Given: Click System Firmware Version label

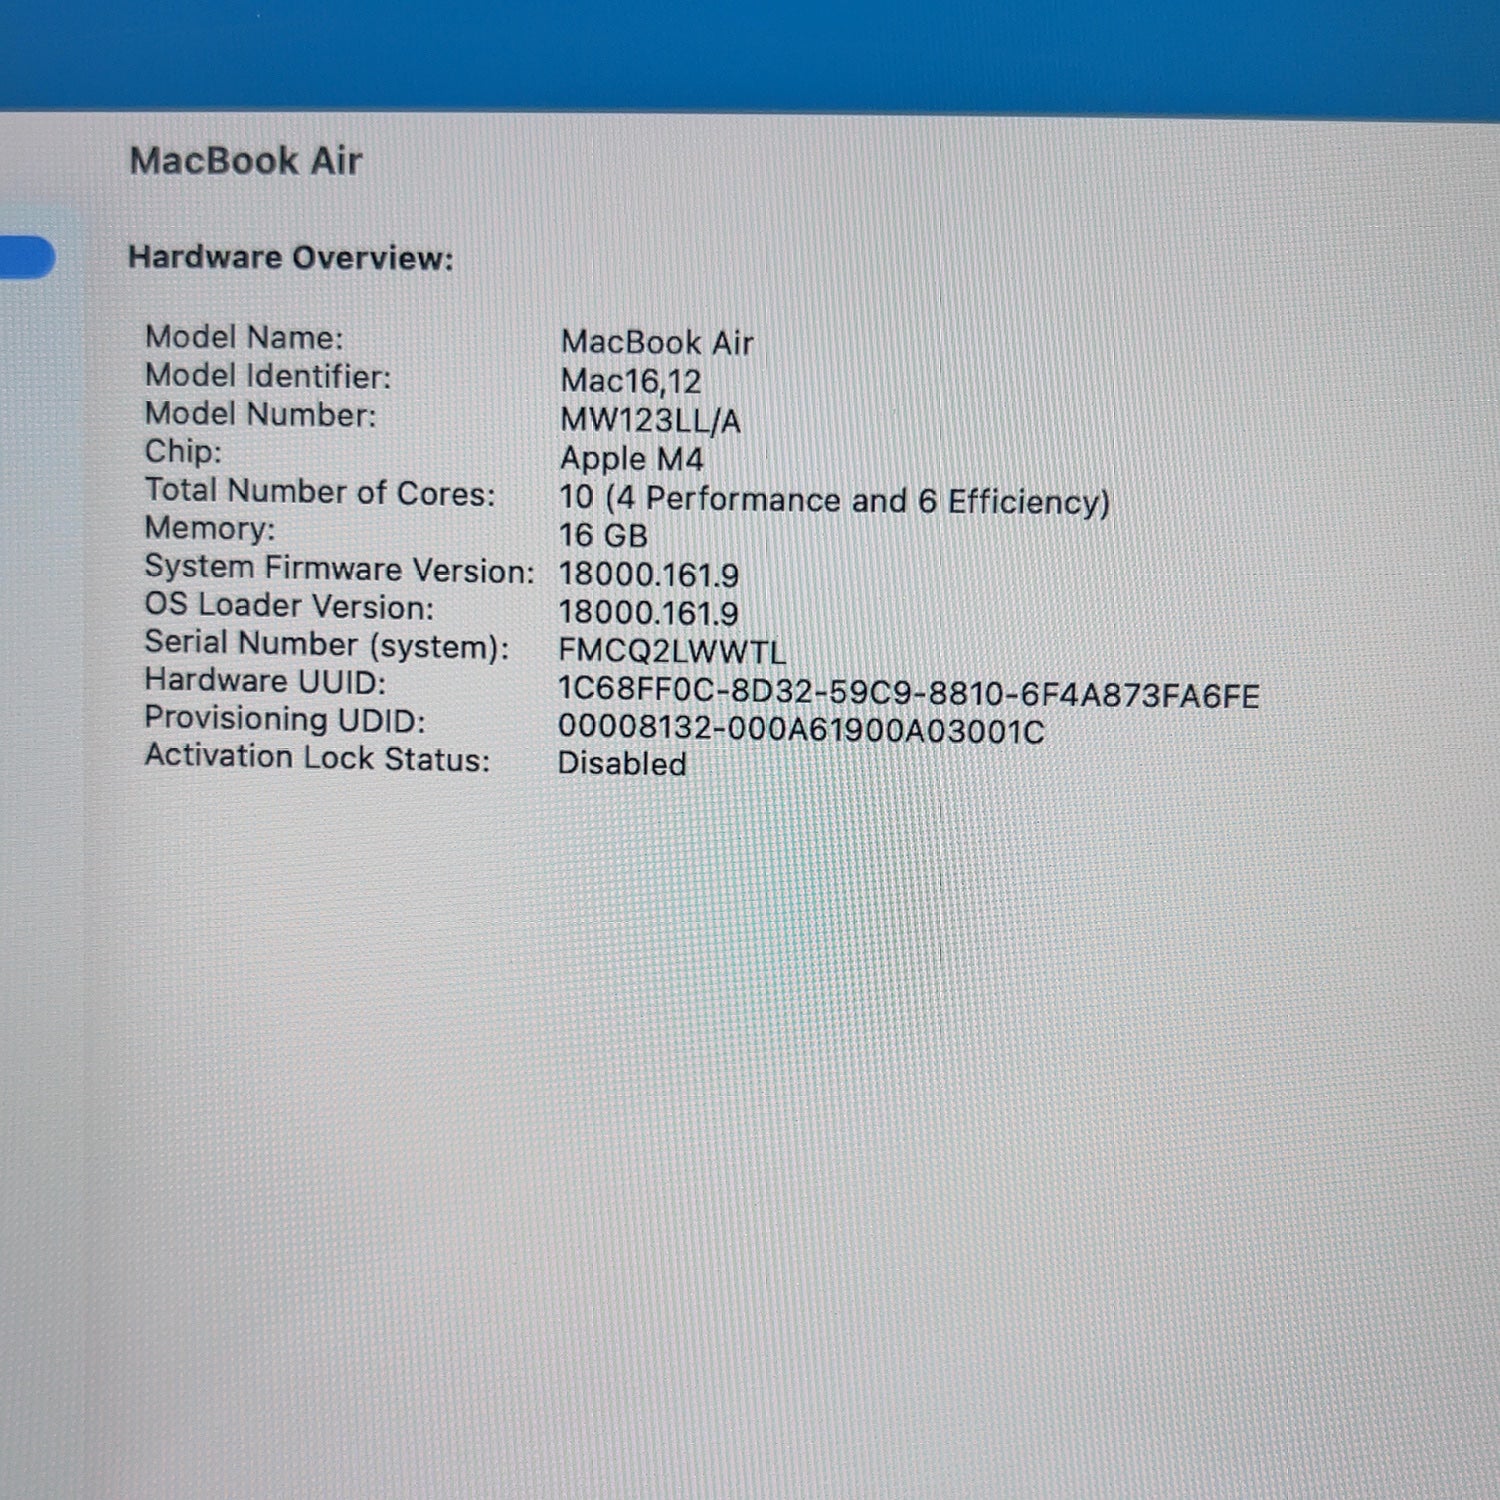Looking at the screenshot, I should [340, 569].
